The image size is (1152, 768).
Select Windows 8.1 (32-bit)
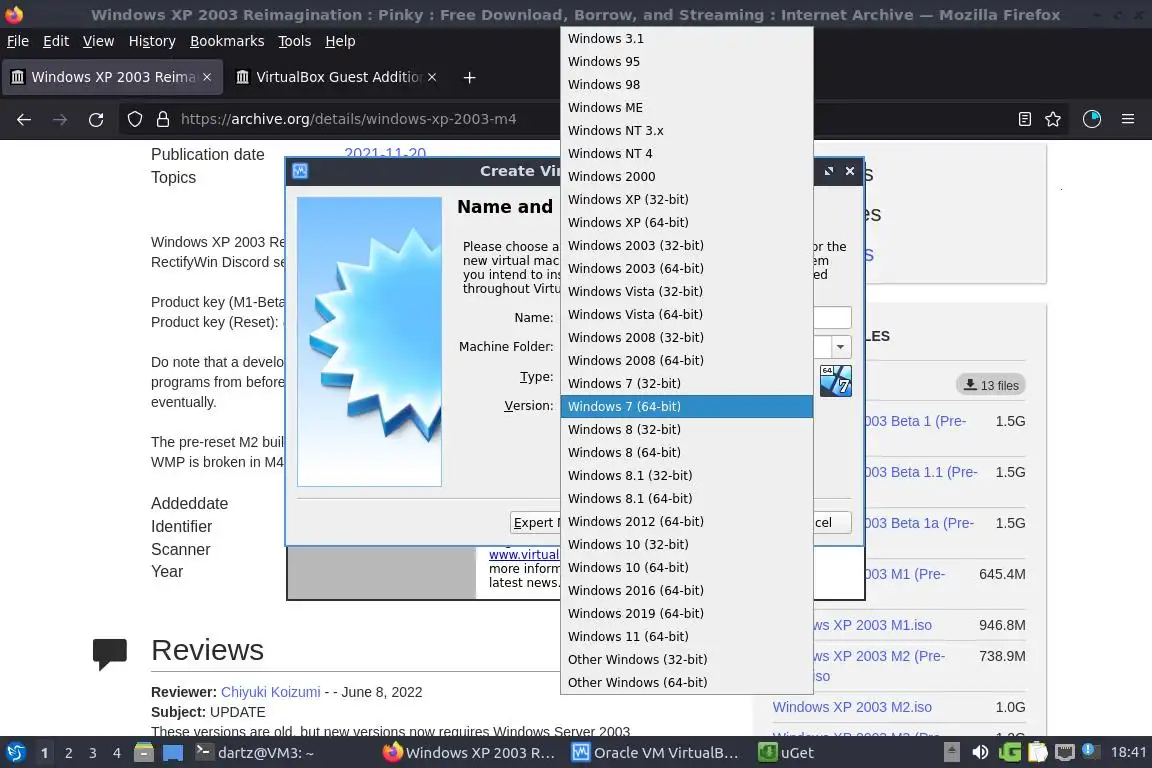pos(686,475)
